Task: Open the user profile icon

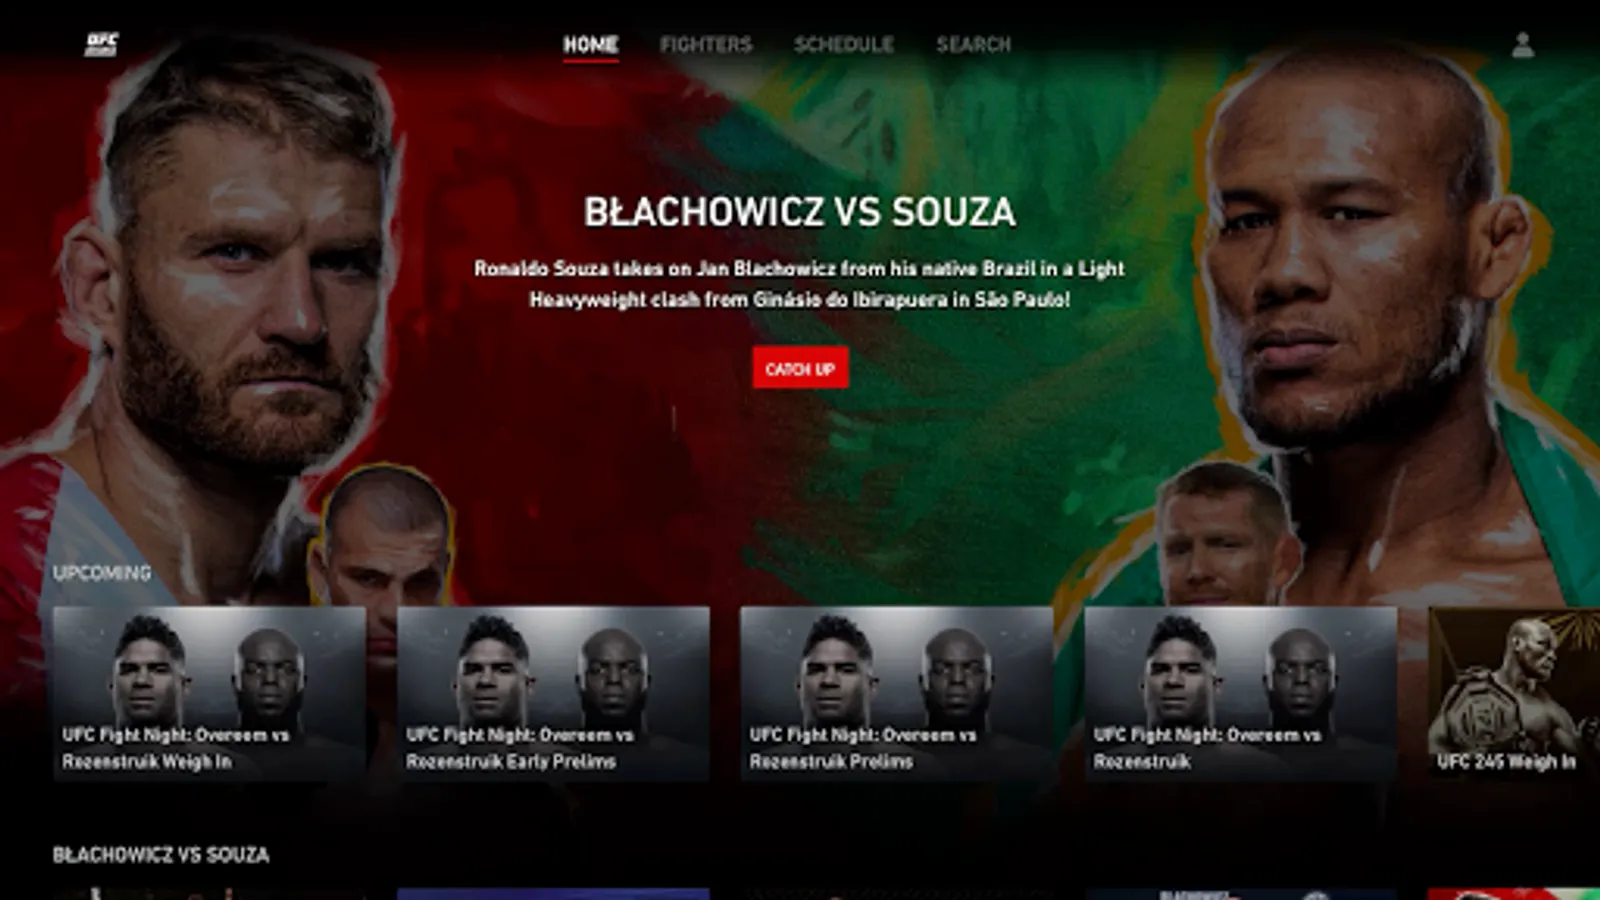Action: [x=1522, y=45]
